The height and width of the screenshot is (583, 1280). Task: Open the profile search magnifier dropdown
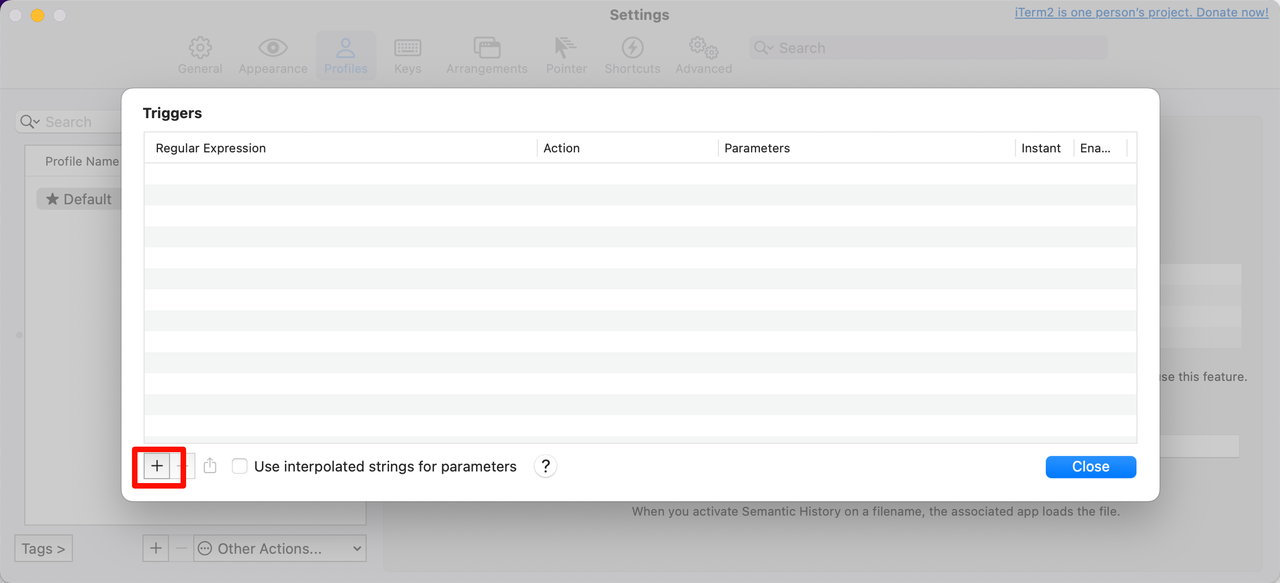[31, 122]
